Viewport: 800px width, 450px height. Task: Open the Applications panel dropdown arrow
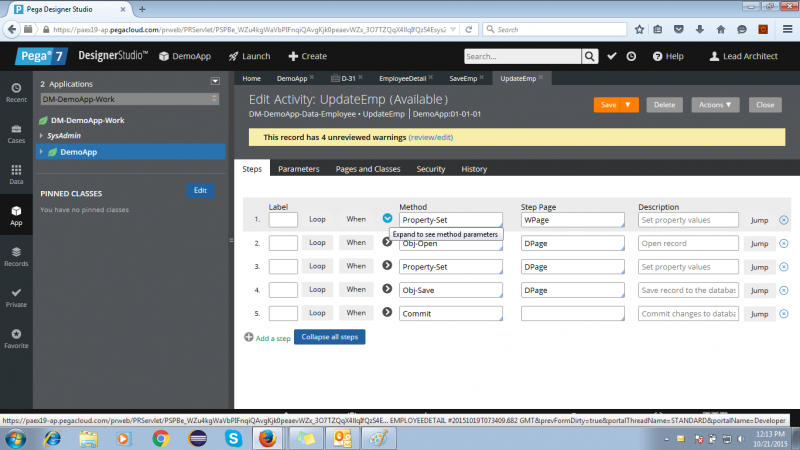215,81
